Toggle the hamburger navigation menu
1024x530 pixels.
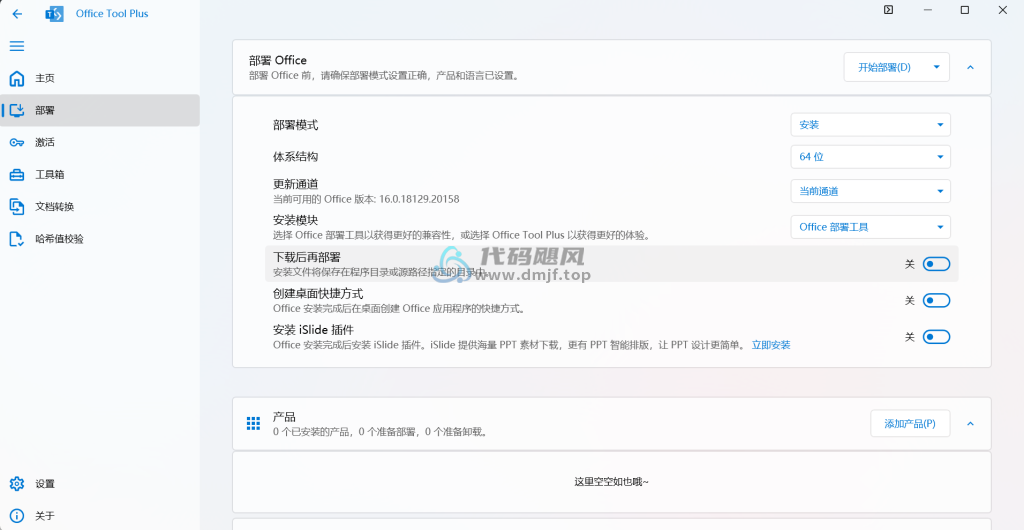17,46
